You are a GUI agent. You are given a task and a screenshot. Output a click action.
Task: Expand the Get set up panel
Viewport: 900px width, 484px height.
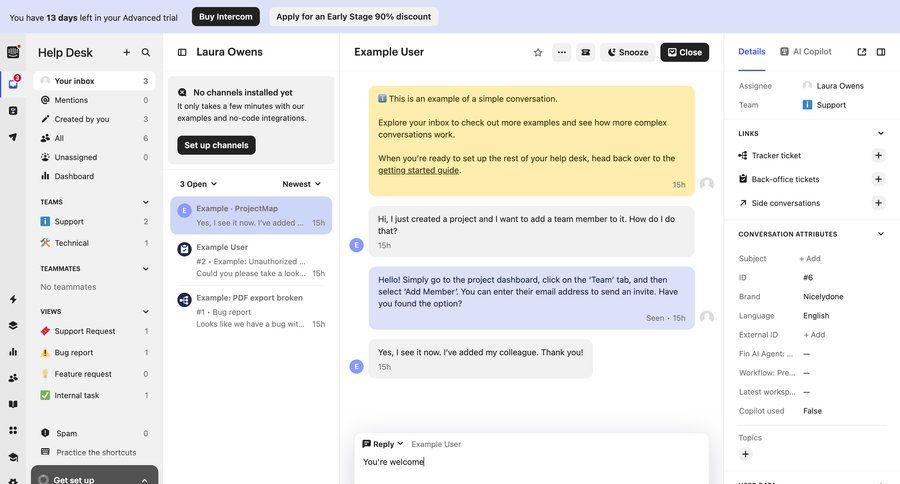tap(95, 477)
